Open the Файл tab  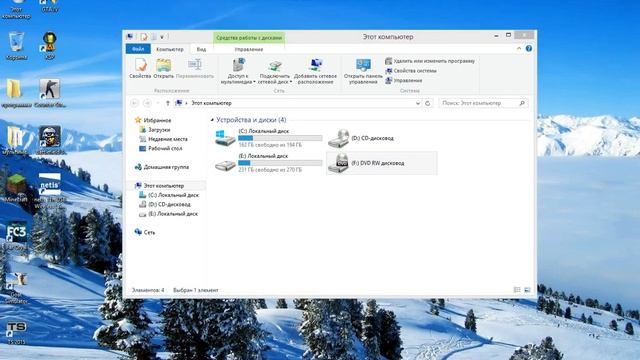pyautogui.click(x=138, y=49)
